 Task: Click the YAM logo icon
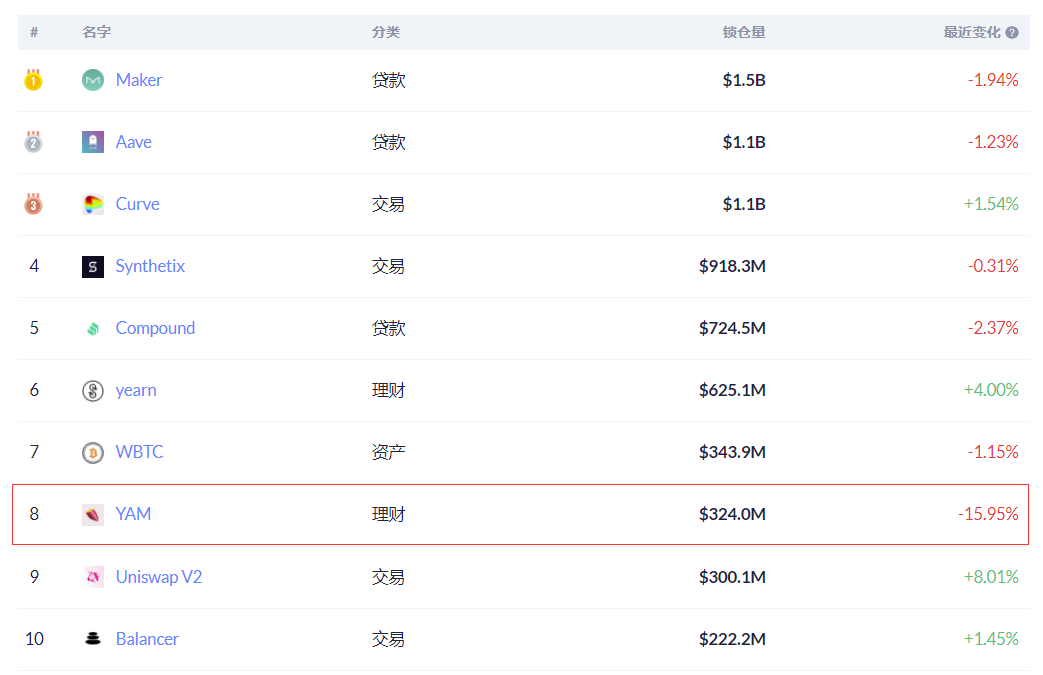pyautogui.click(x=92, y=515)
